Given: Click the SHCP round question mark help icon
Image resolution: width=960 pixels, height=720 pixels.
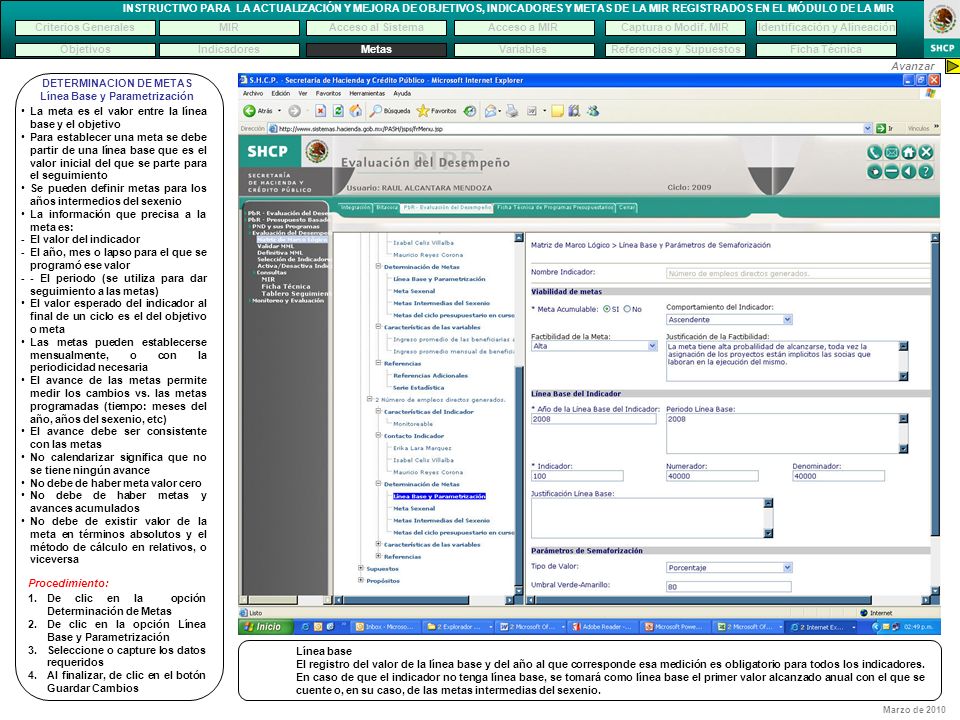Looking at the screenshot, I should point(926,172).
